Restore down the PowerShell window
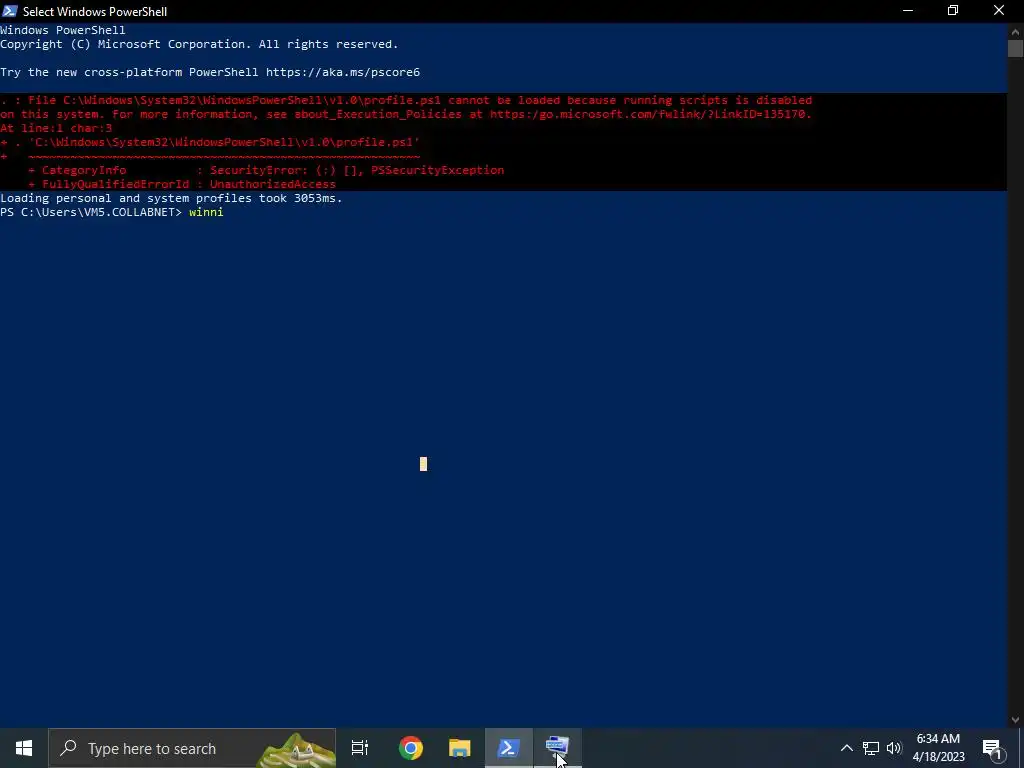 953,11
